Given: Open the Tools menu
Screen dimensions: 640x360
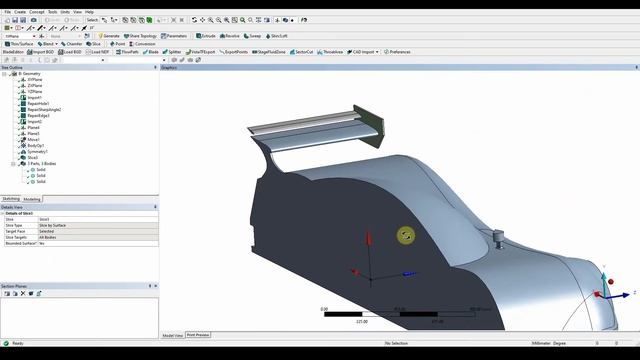Looking at the screenshot, I should pyautogui.click(x=53, y=12).
